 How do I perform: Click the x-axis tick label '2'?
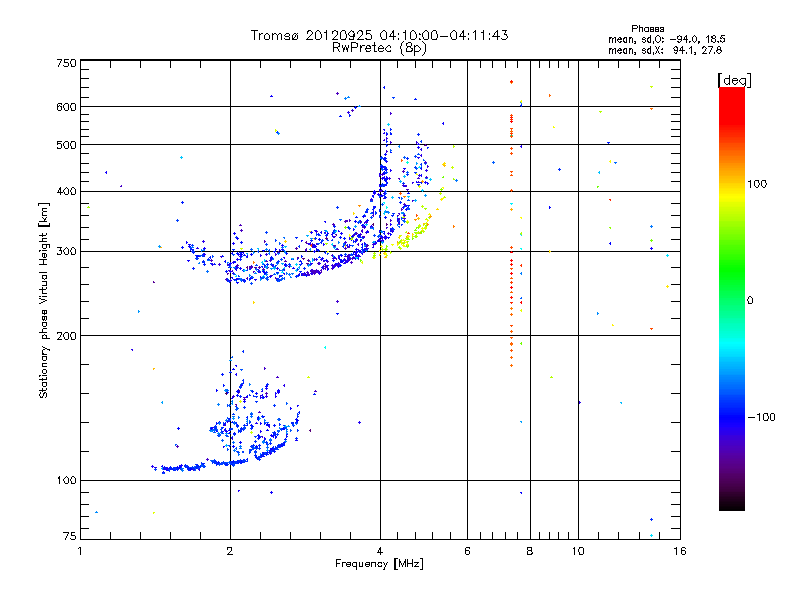point(230,551)
